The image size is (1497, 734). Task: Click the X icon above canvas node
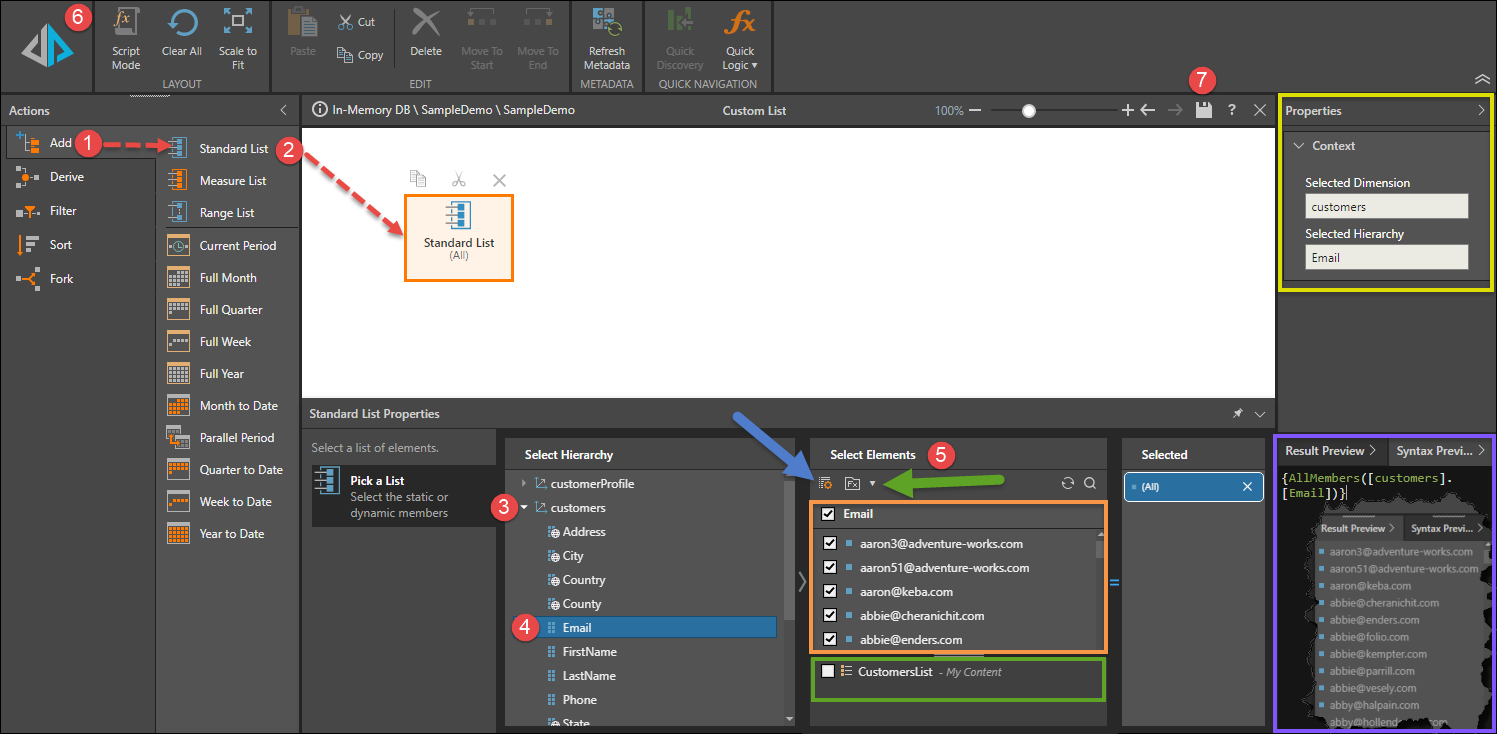pyautogui.click(x=500, y=180)
